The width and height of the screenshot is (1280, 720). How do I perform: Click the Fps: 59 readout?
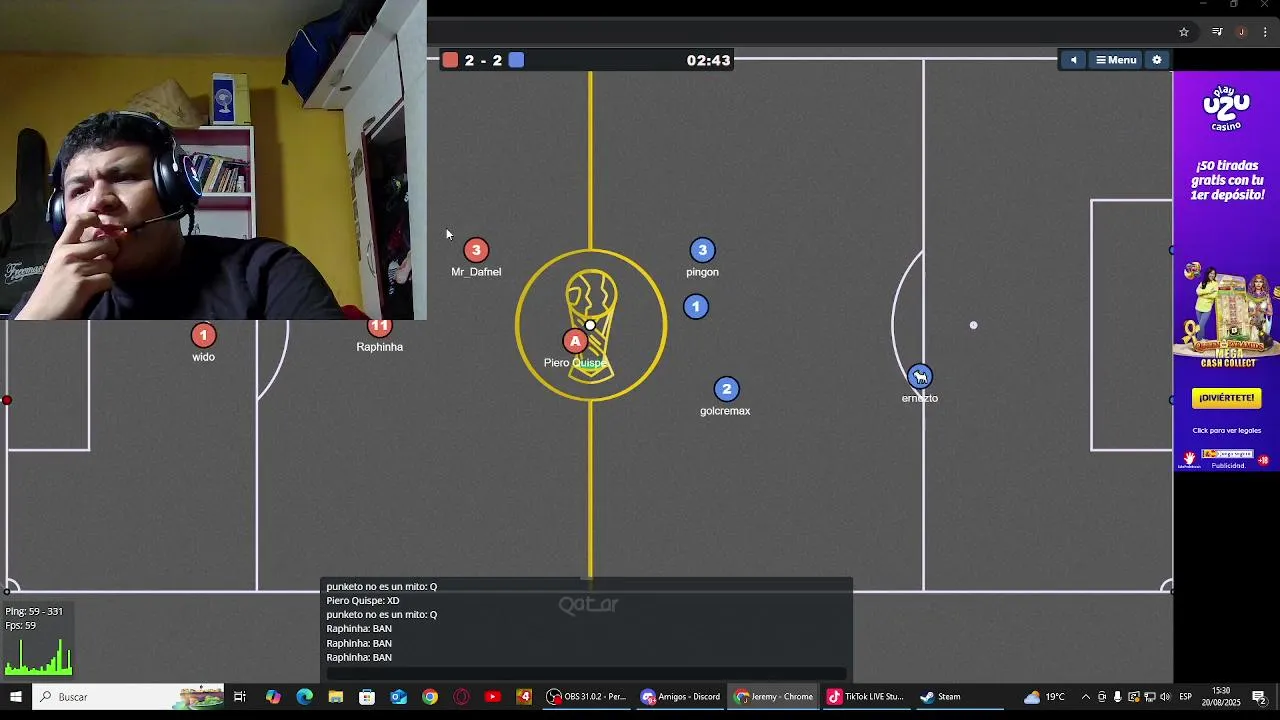coord(21,626)
